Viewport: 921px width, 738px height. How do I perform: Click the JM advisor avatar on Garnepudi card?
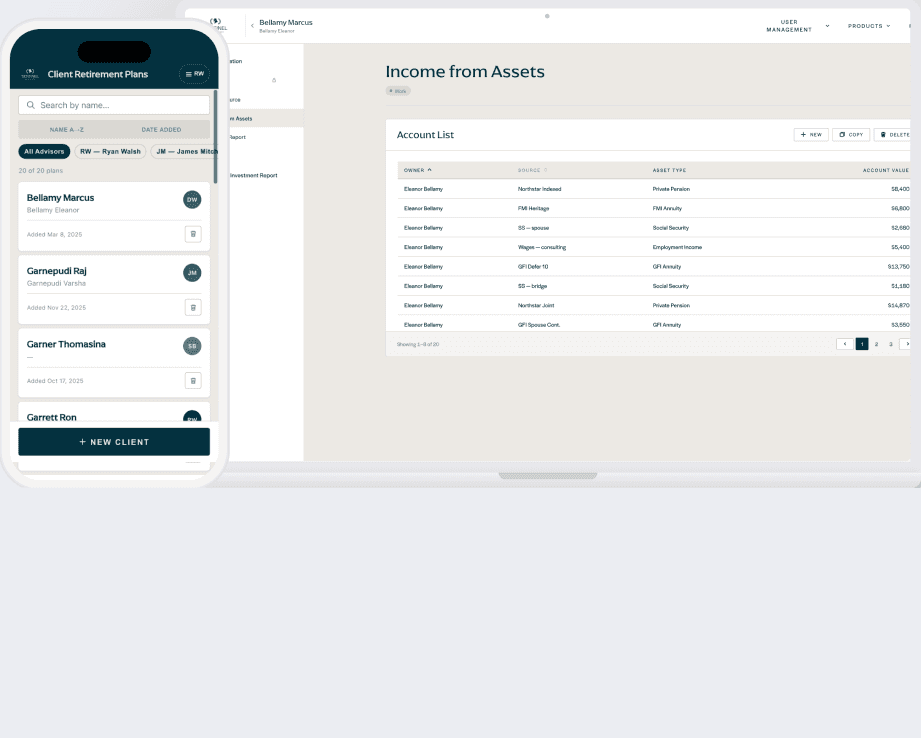pyautogui.click(x=192, y=273)
